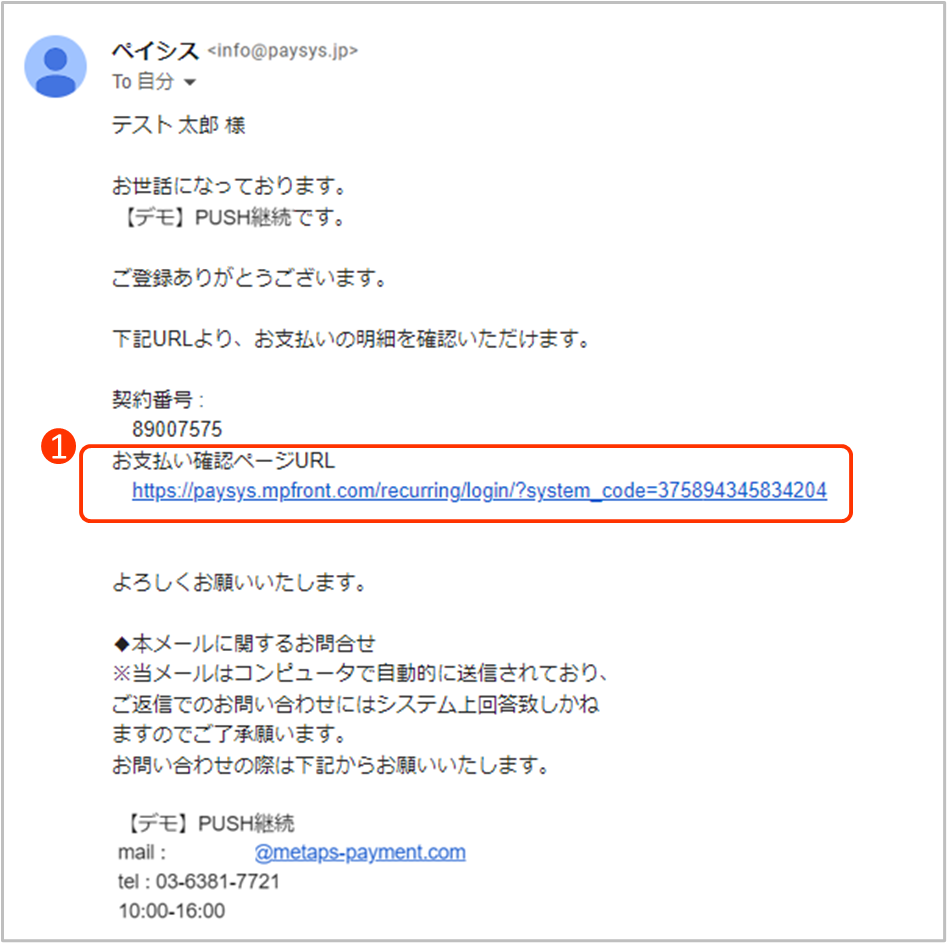Click the 下記URLより sentence about payment details

coord(352,339)
